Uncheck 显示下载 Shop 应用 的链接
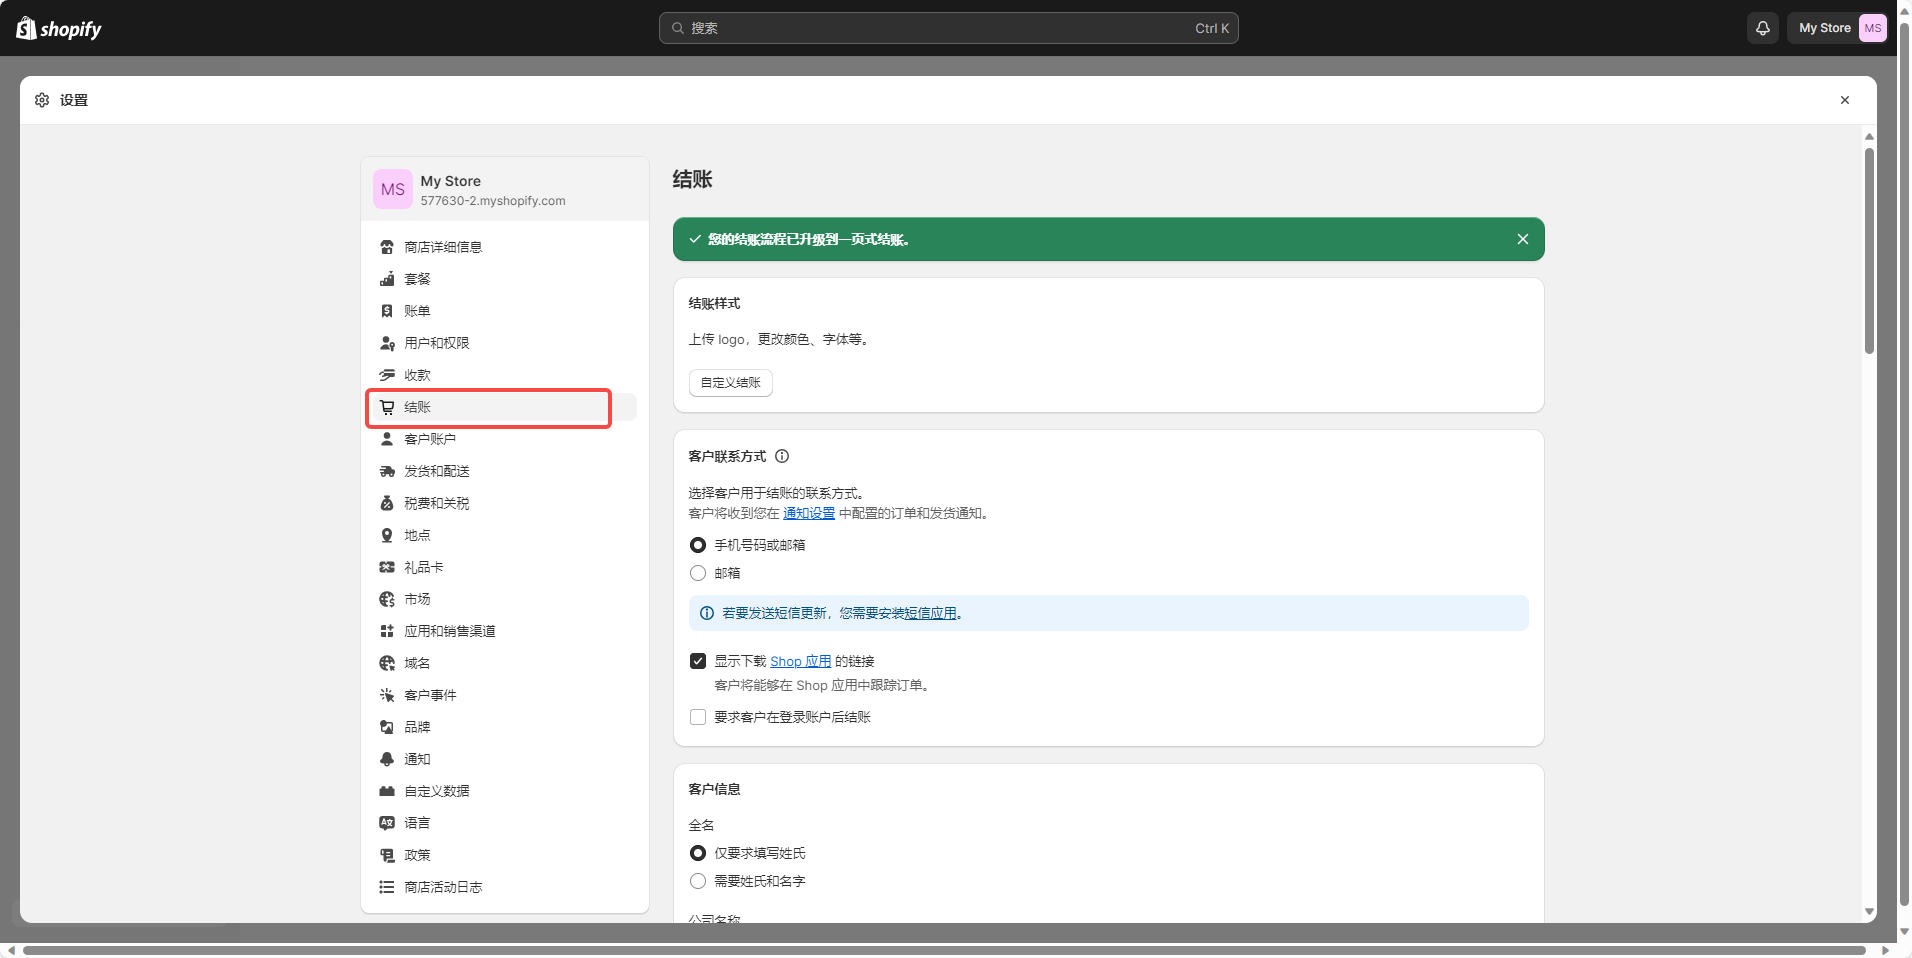1912x958 pixels. (698, 661)
